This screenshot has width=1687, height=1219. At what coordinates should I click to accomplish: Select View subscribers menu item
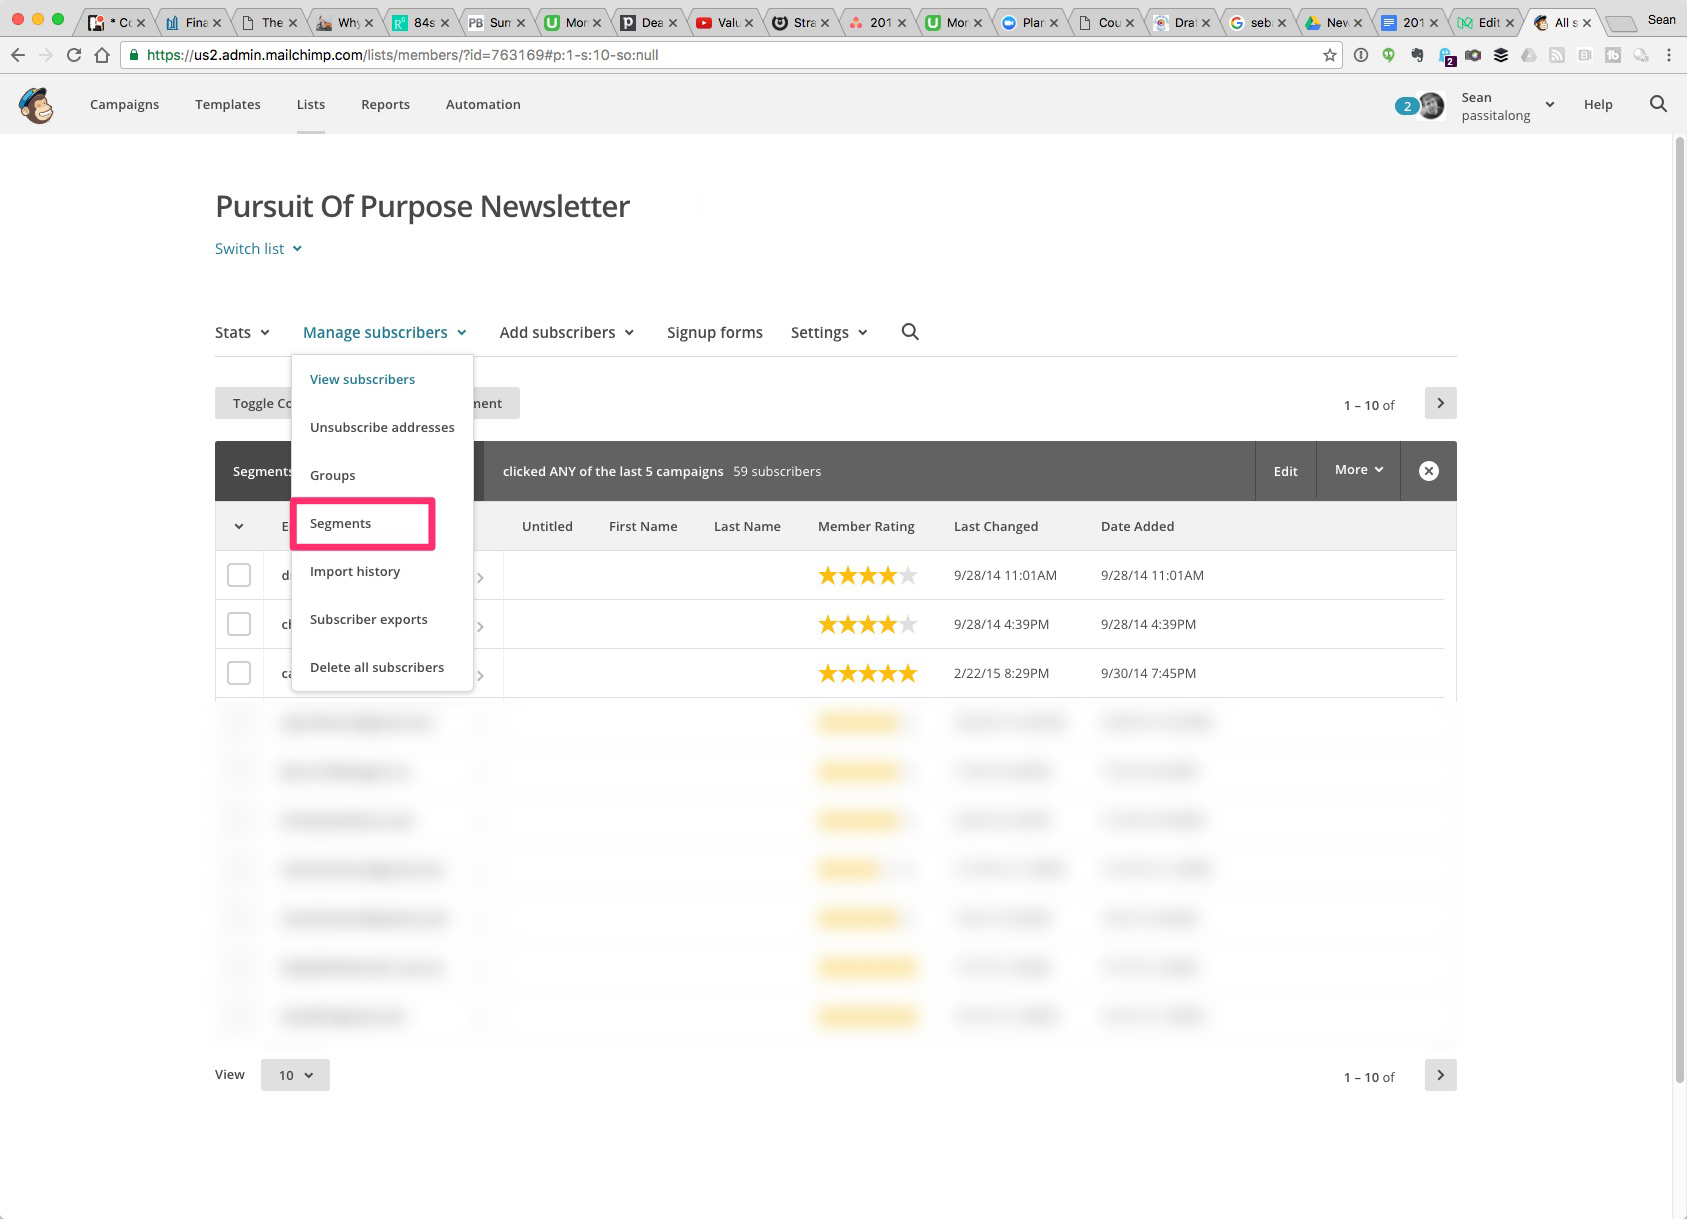[x=362, y=379]
